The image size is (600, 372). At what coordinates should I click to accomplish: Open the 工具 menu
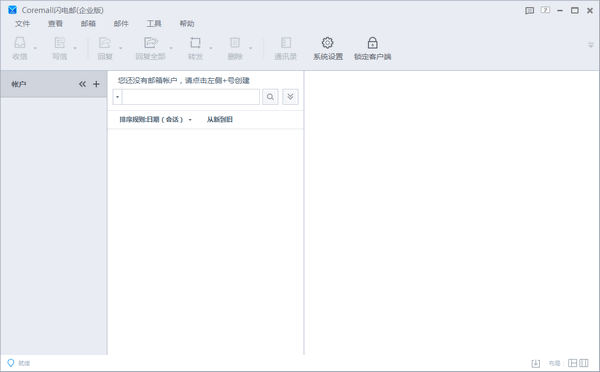pyautogui.click(x=154, y=24)
